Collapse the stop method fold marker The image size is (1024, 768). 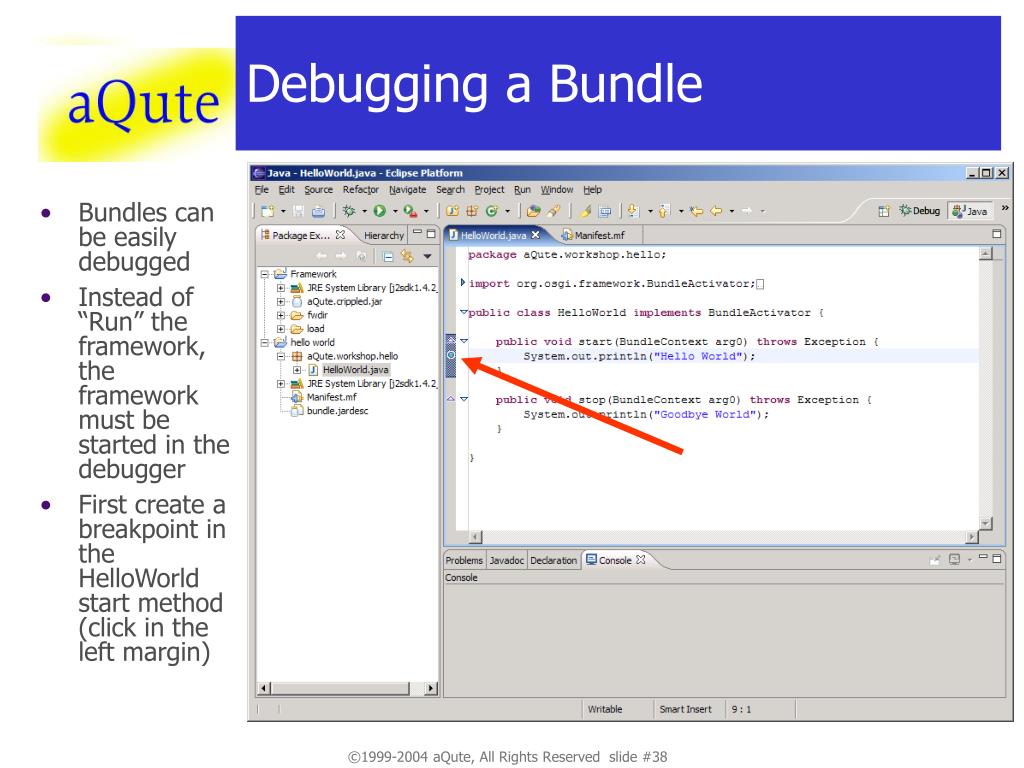coord(464,398)
